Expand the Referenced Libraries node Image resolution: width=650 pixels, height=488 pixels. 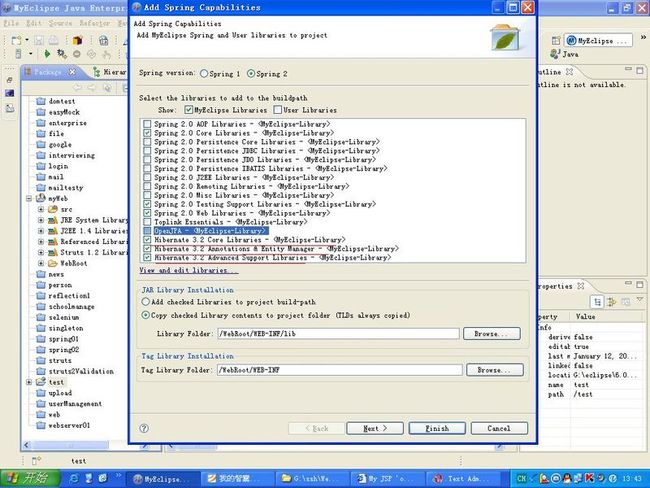tap(41, 242)
